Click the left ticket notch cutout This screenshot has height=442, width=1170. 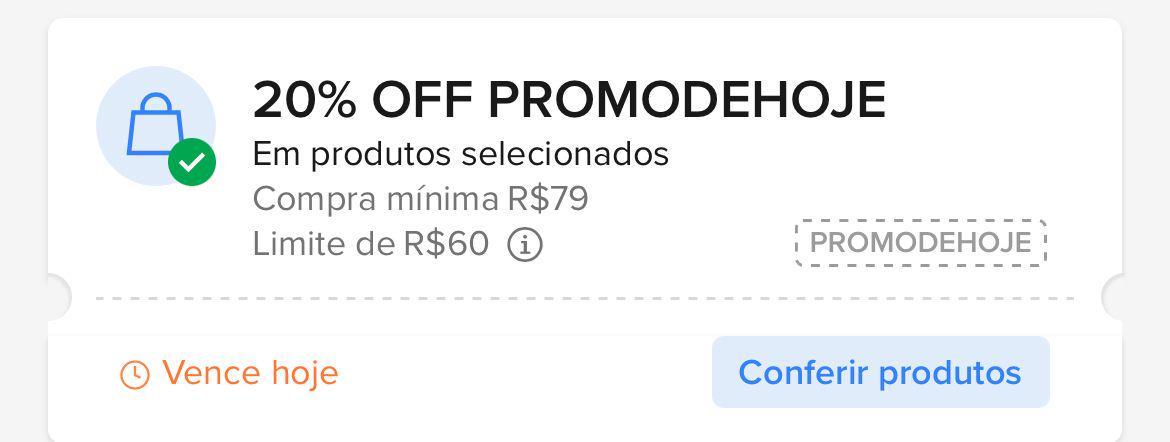tap(57, 297)
